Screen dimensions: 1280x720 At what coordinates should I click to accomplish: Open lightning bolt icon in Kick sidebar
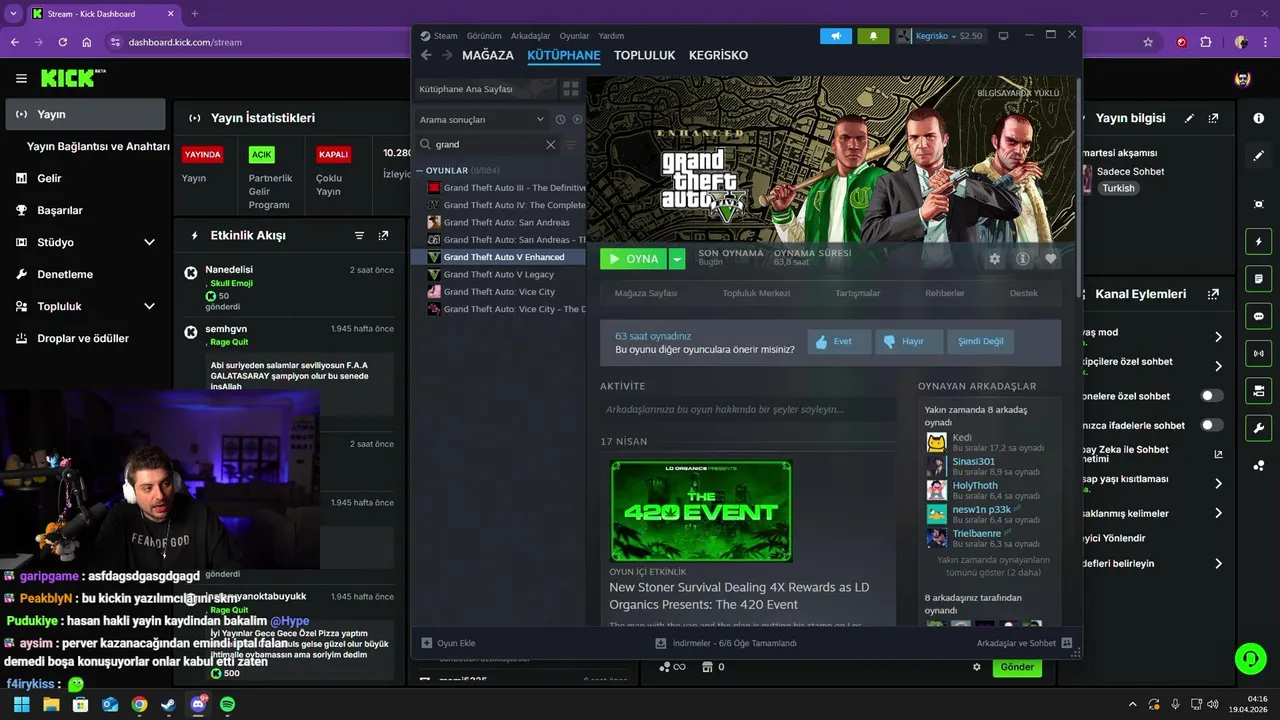[x=1259, y=242]
